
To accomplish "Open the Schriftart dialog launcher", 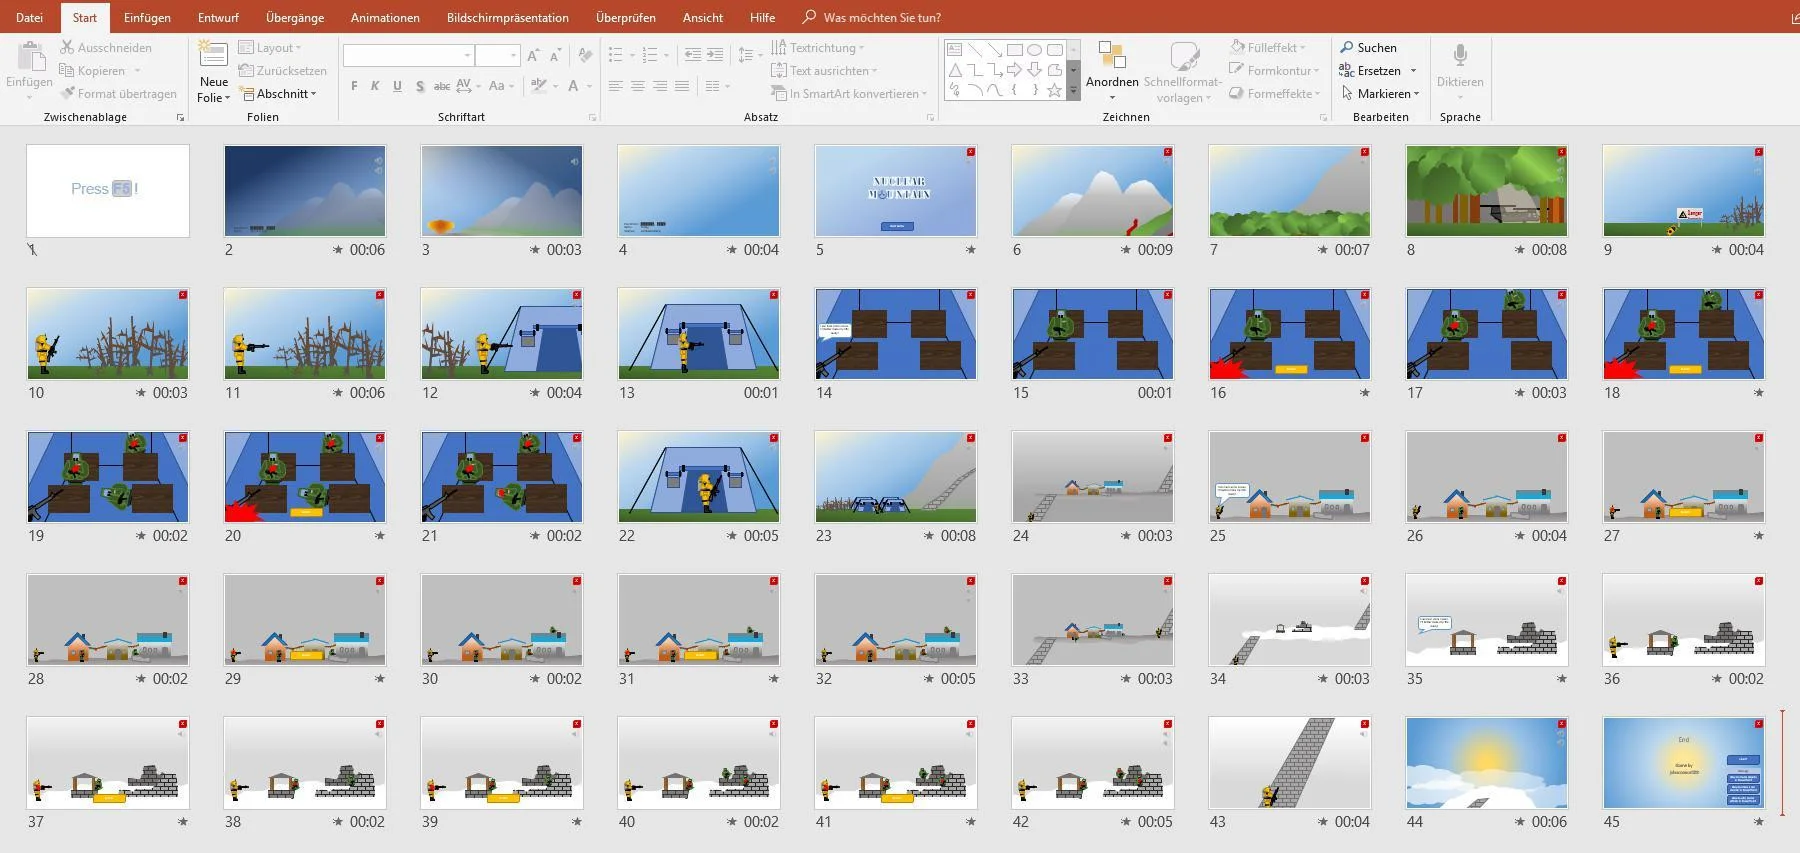I will [592, 118].
